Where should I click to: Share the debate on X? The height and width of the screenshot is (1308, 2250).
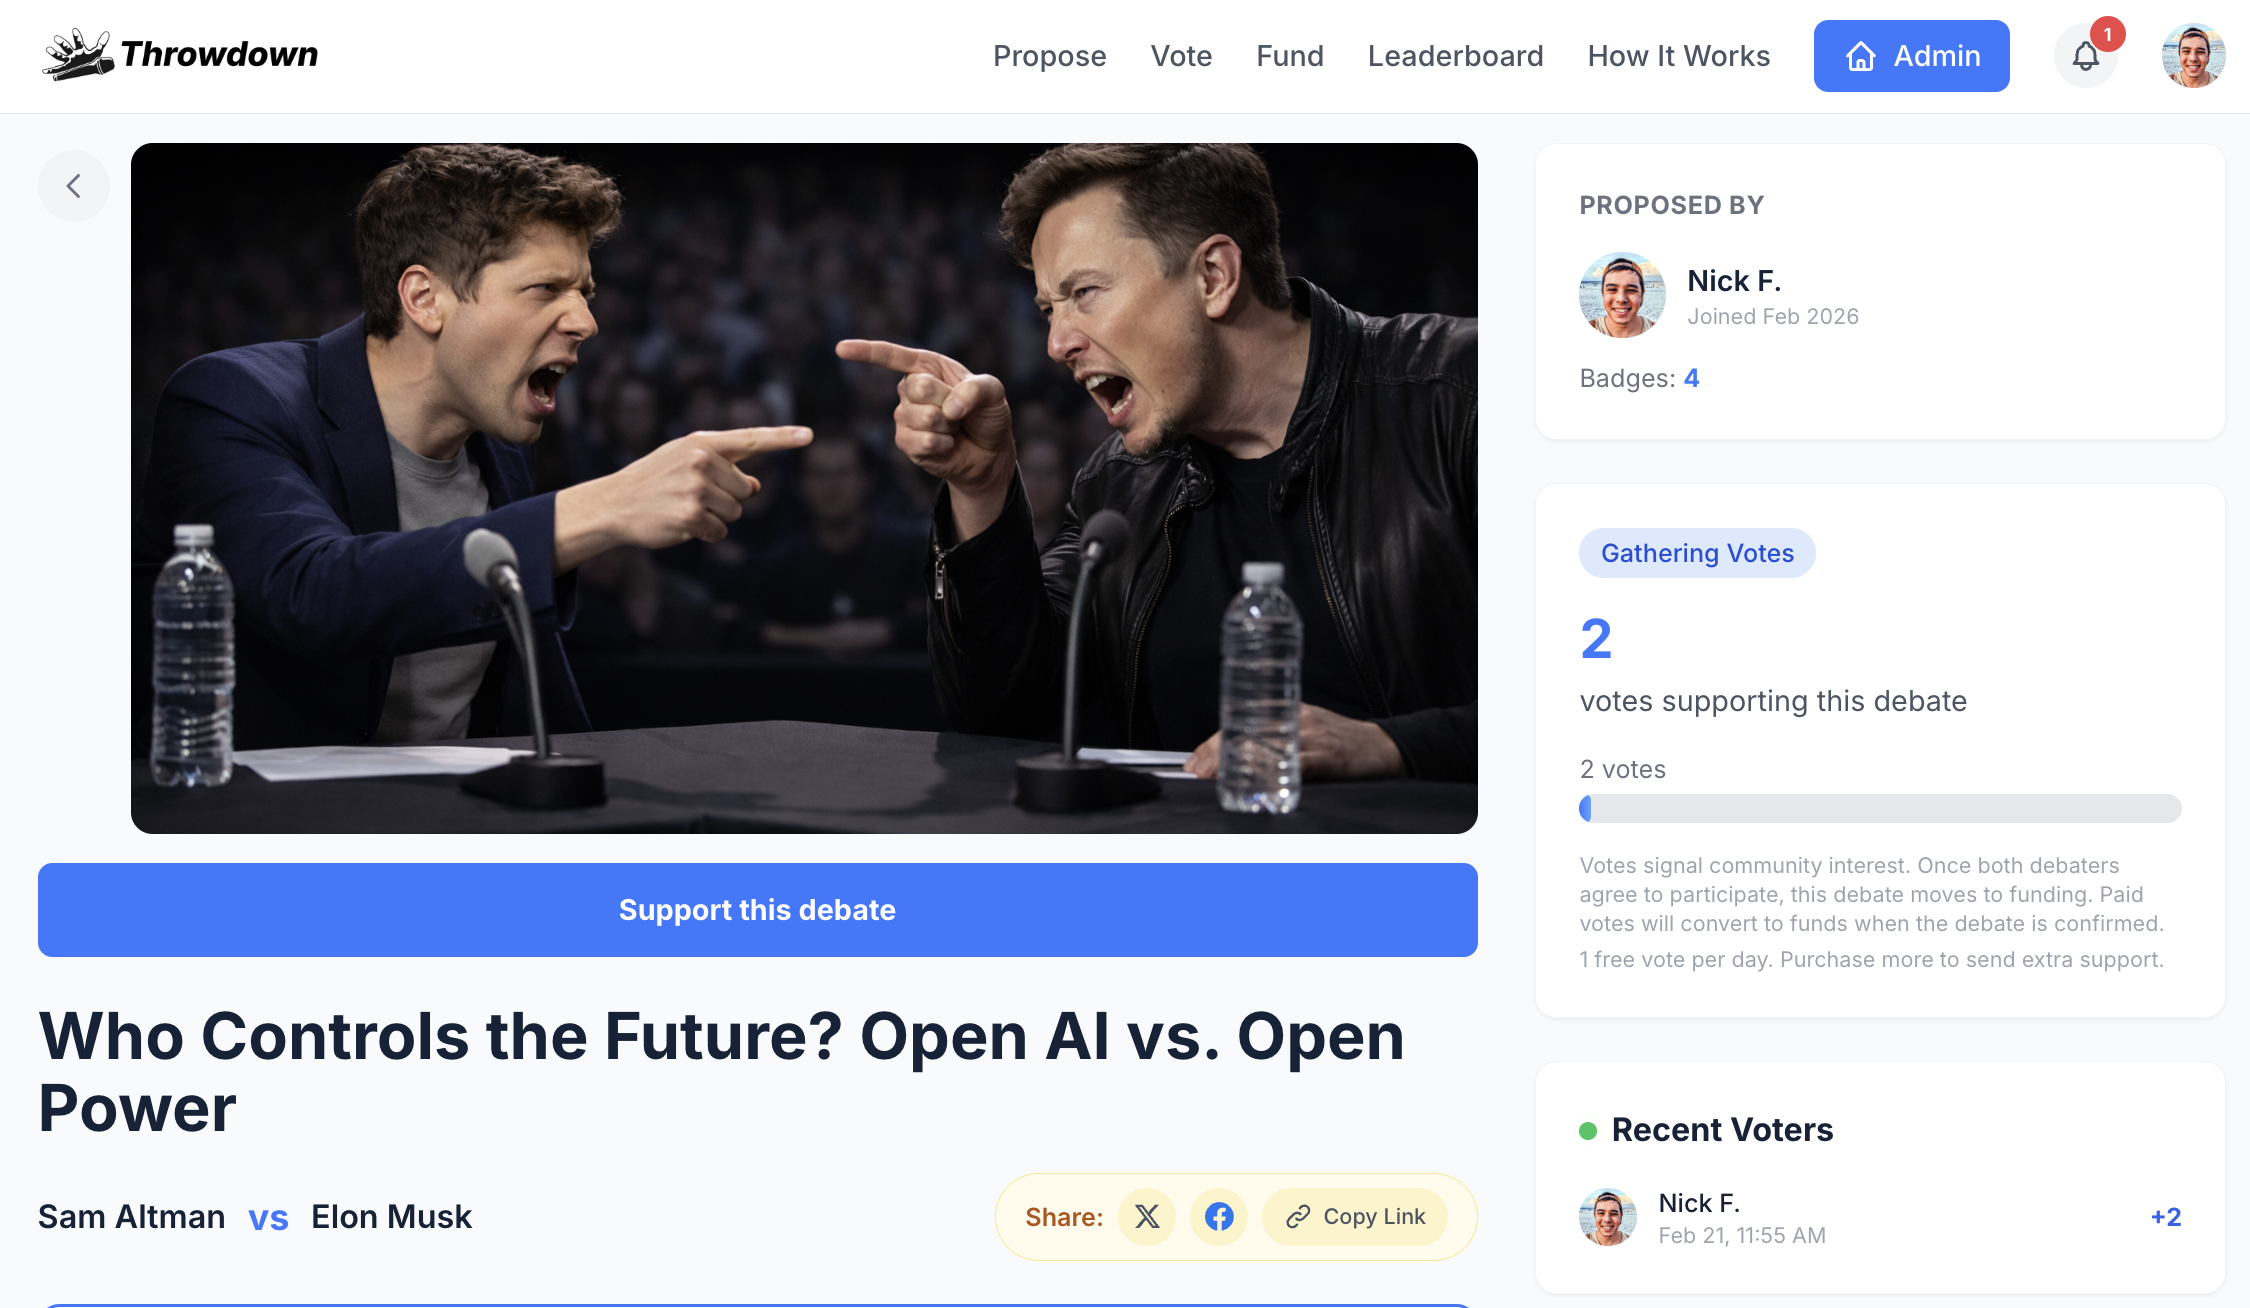point(1147,1217)
